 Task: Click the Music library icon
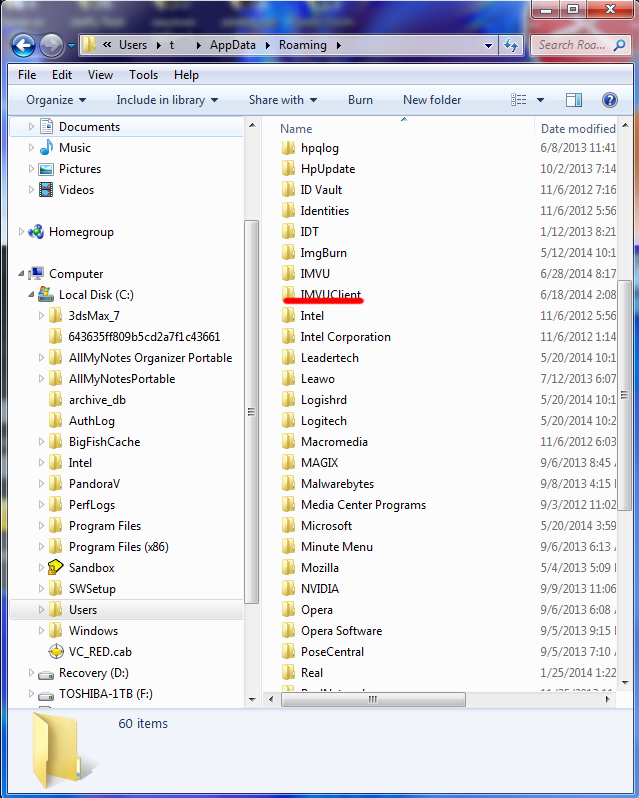click(46, 148)
